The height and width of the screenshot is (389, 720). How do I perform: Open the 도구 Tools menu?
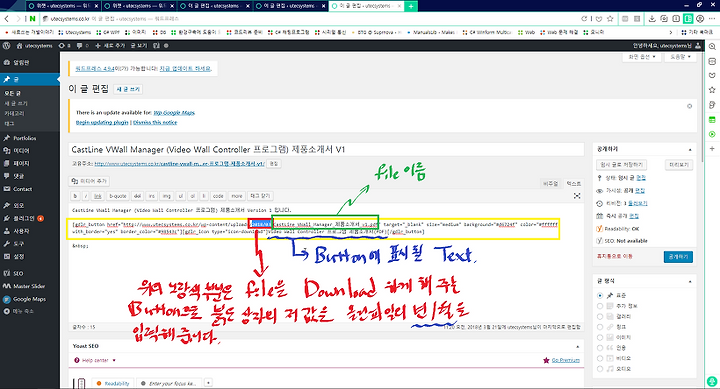[18, 244]
